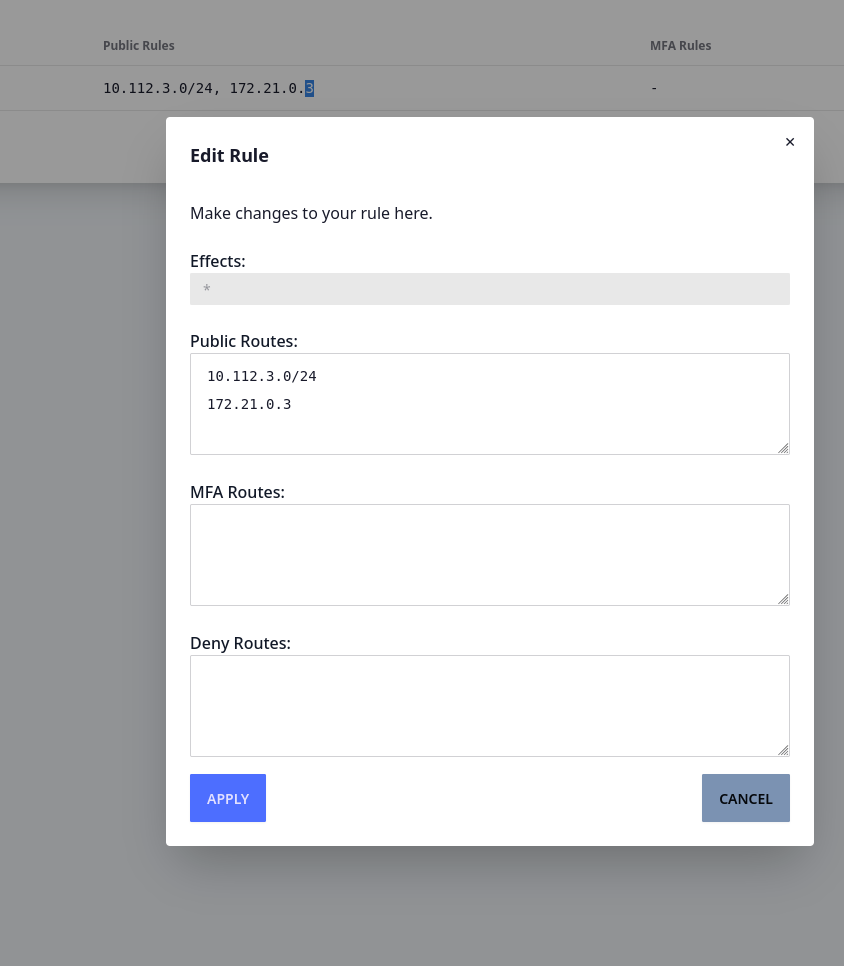Click the "Edit Rule" dialog heading

229,155
